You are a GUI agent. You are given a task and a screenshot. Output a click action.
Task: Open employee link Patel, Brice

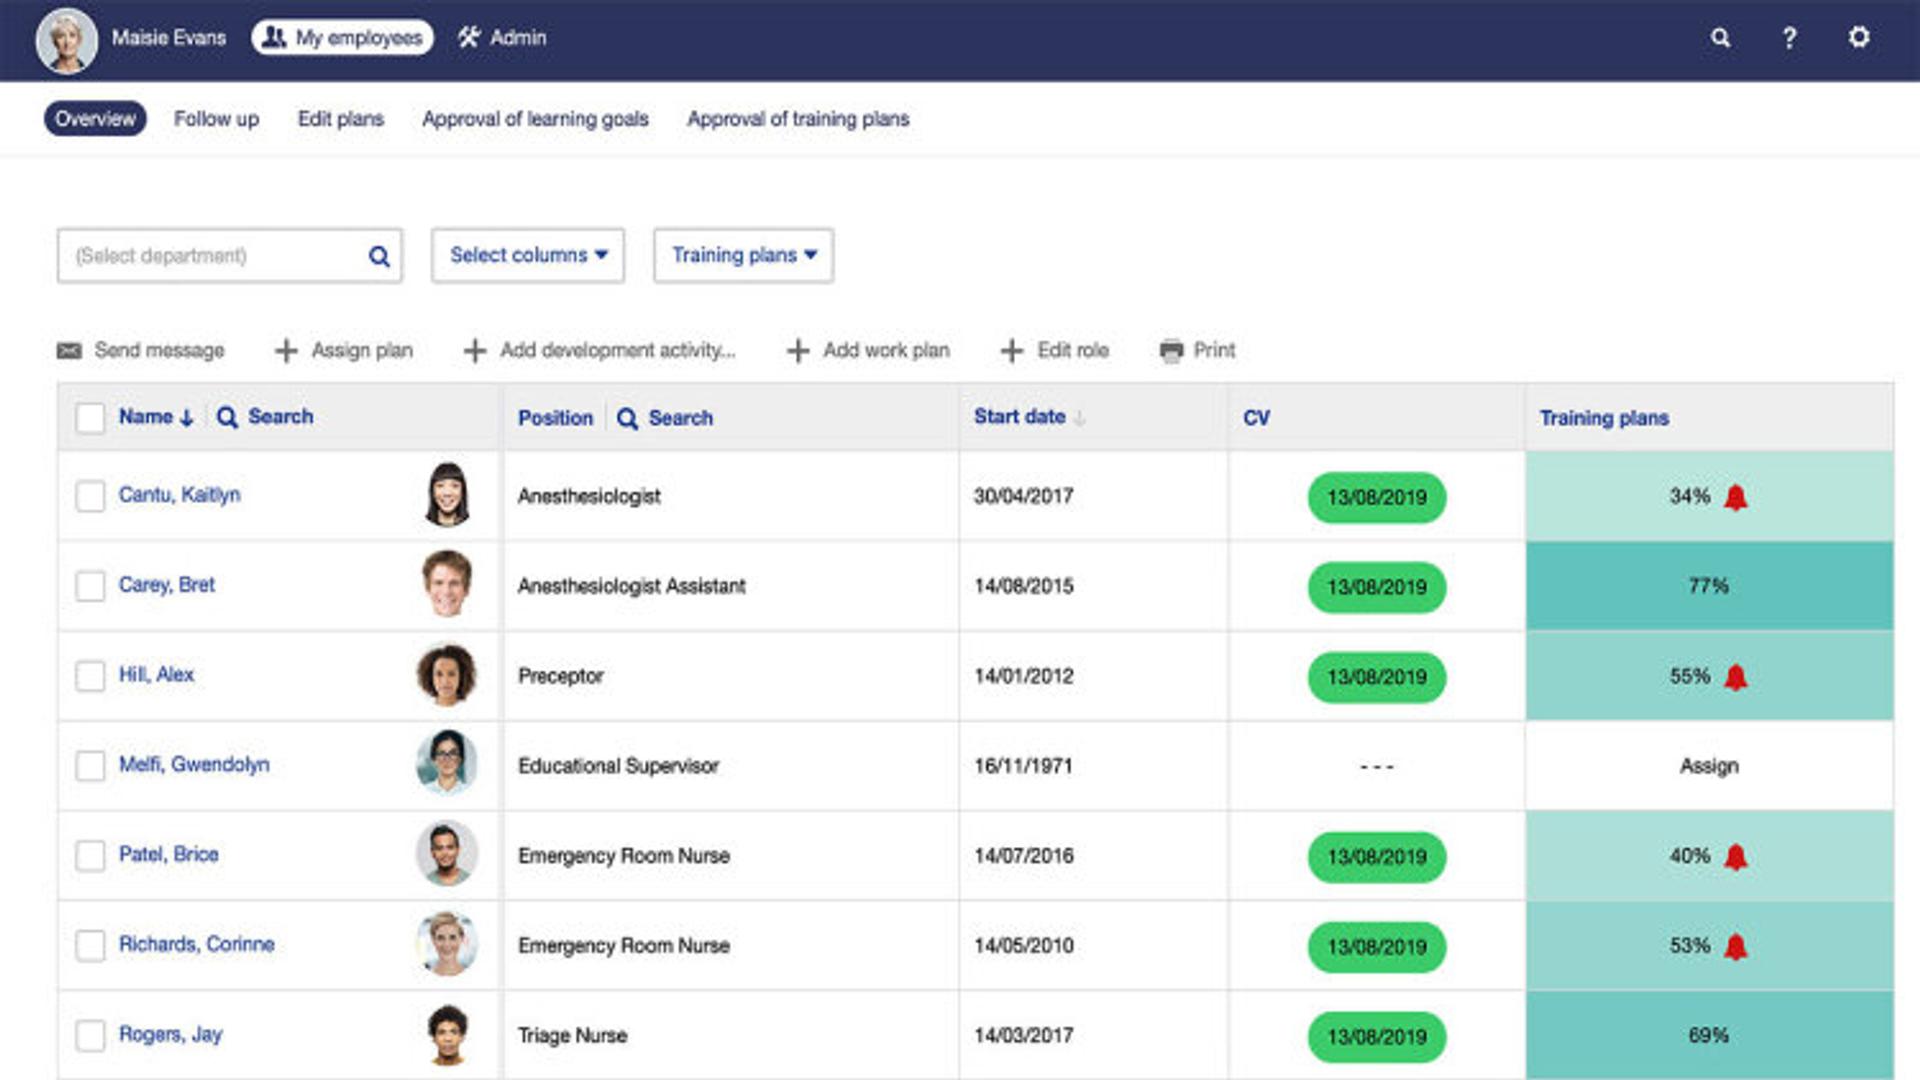tap(168, 854)
